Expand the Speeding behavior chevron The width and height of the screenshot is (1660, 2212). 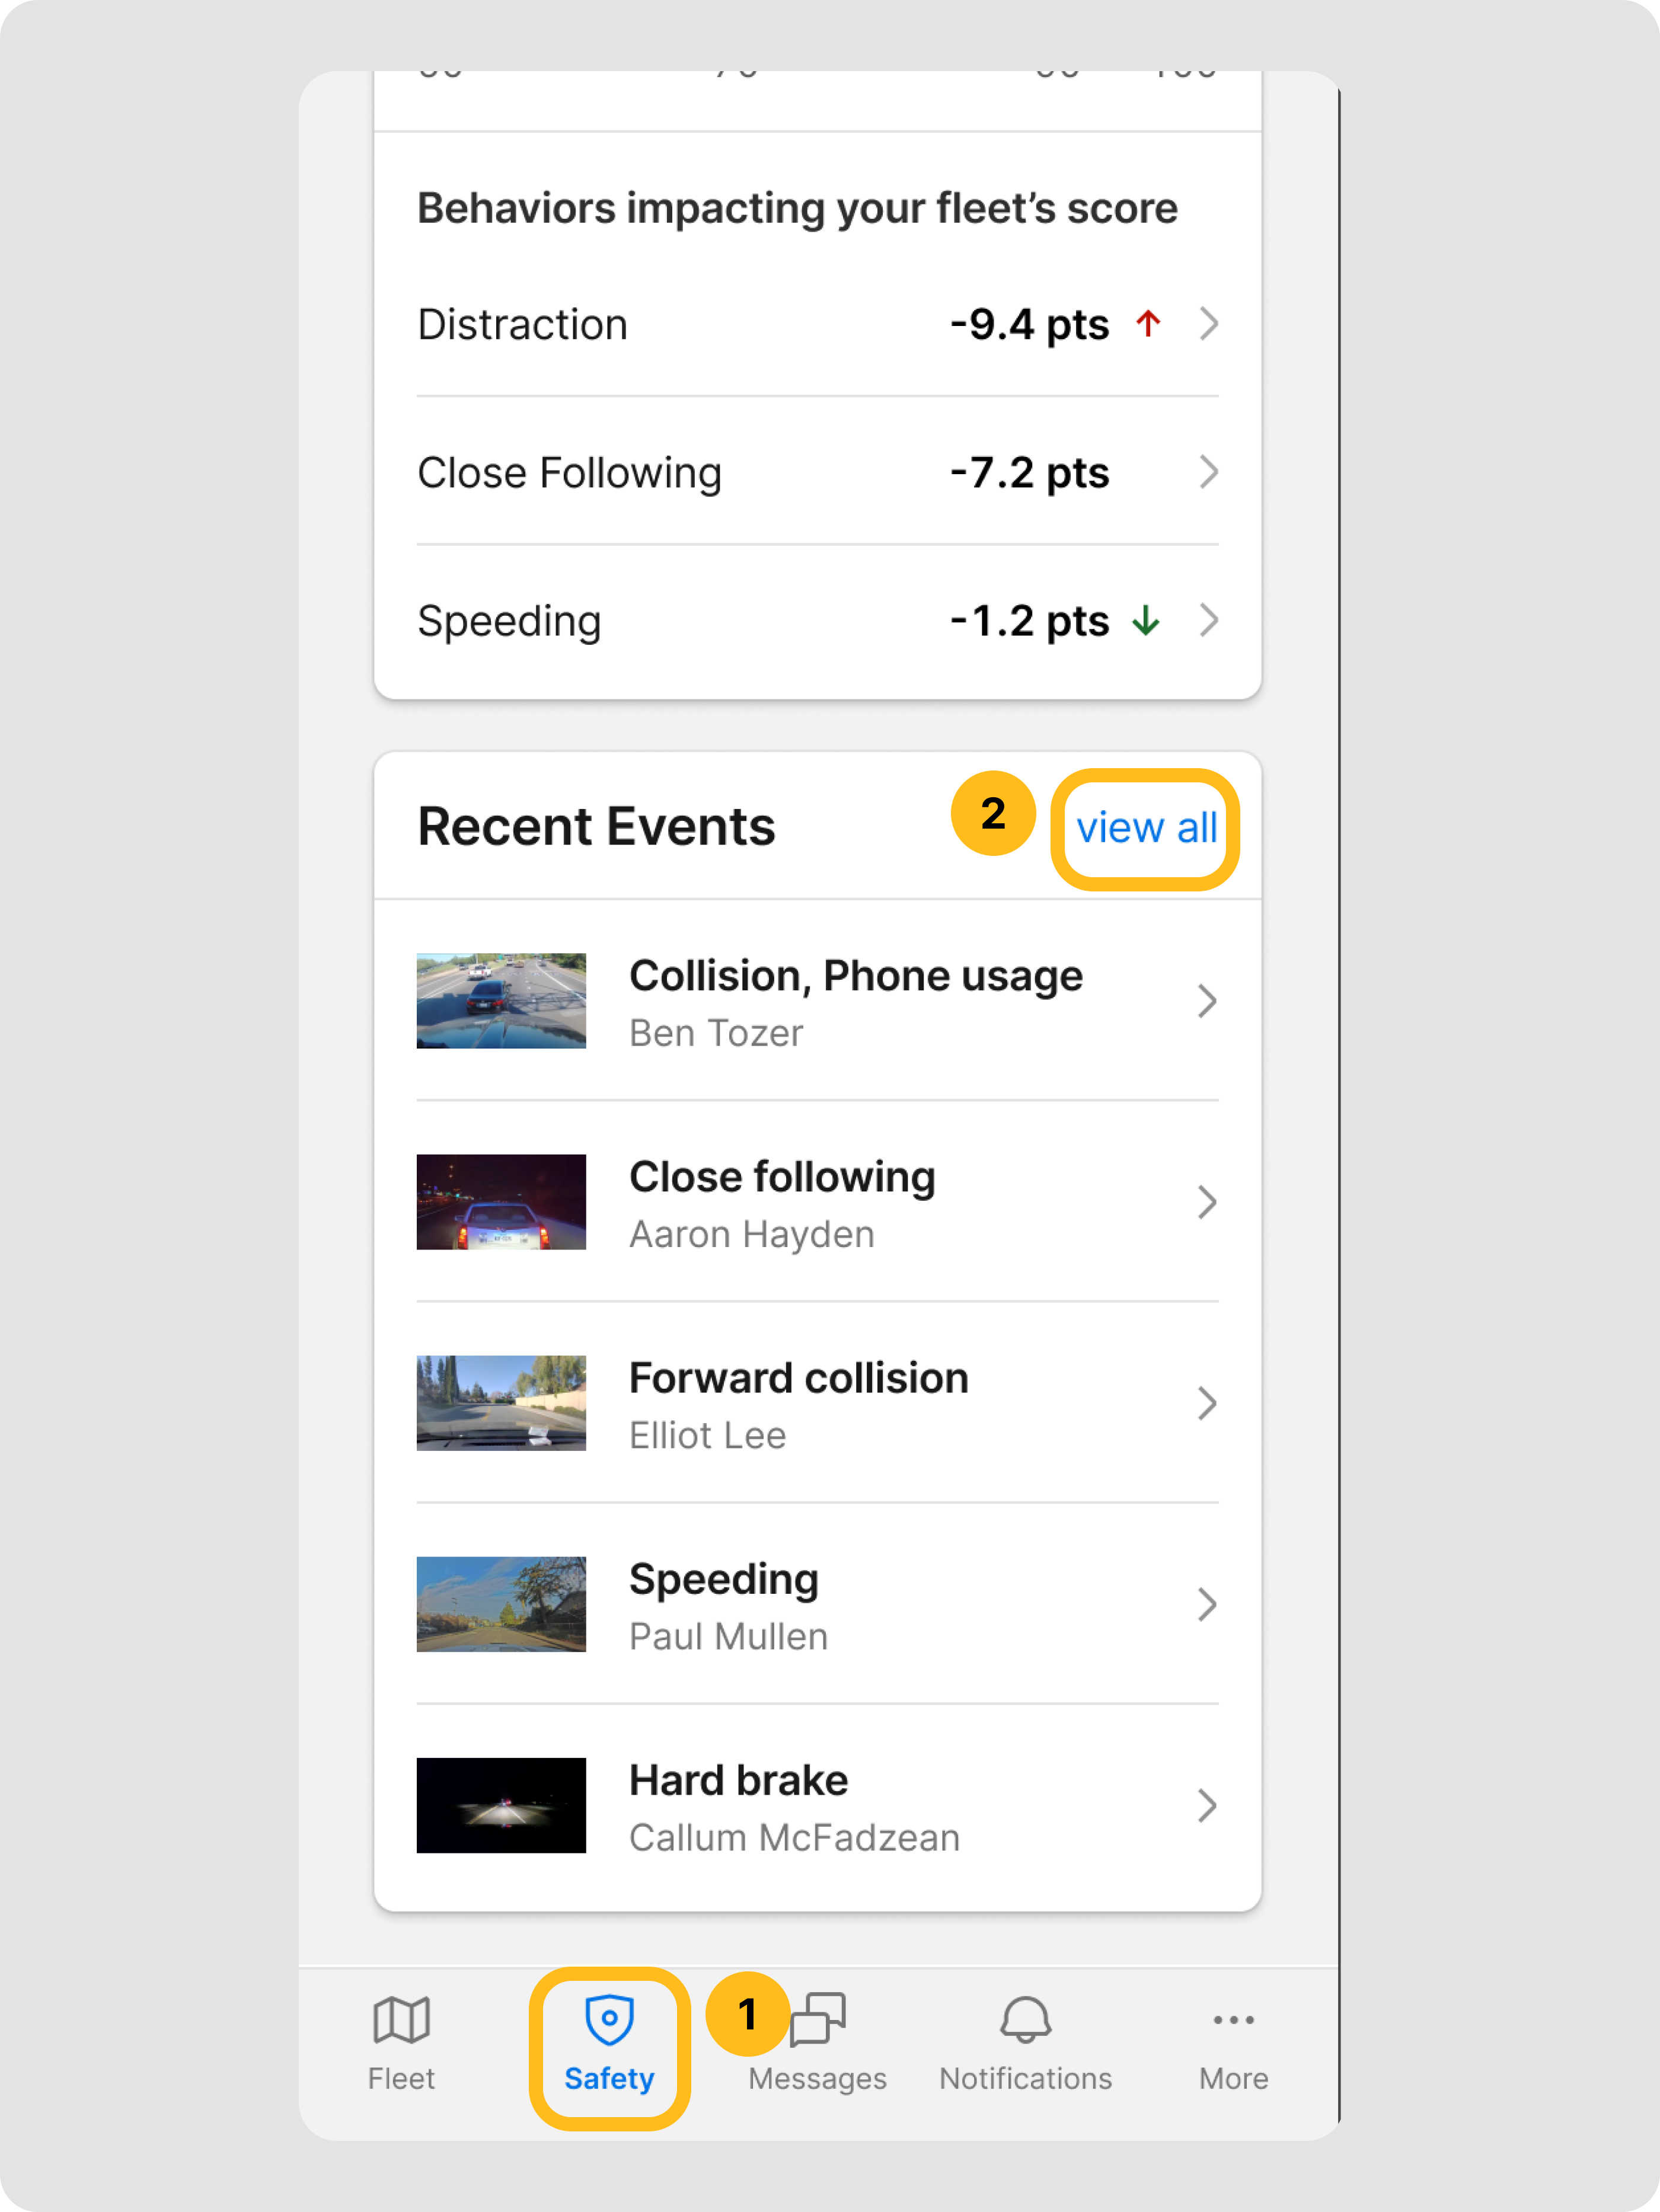click(1208, 621)
